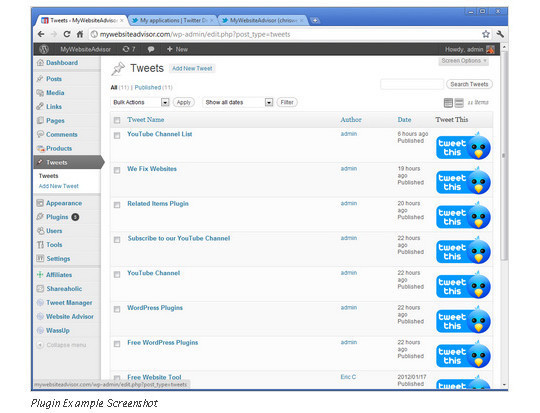This screenshot has width=540, height=413.
Task: Expand the Screen Options panel
Action: (464, 61)
